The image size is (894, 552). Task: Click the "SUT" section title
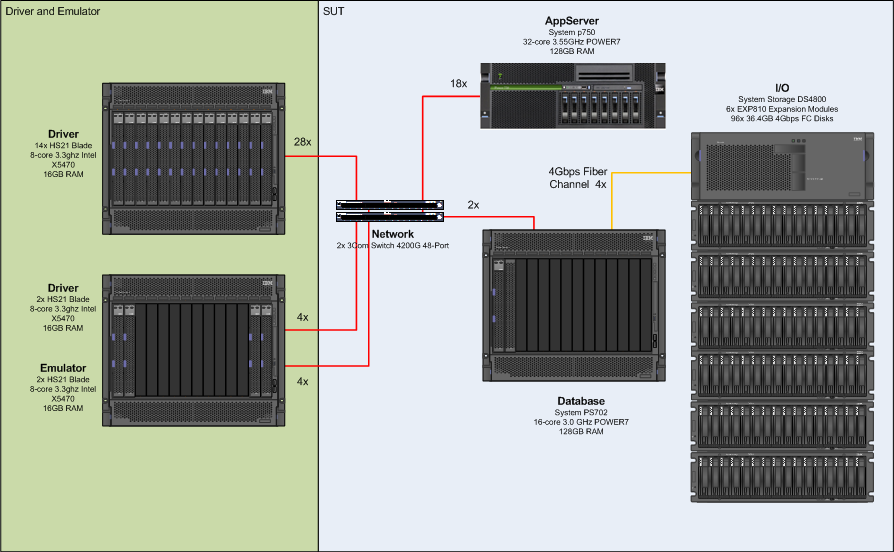tap(334, 10)
